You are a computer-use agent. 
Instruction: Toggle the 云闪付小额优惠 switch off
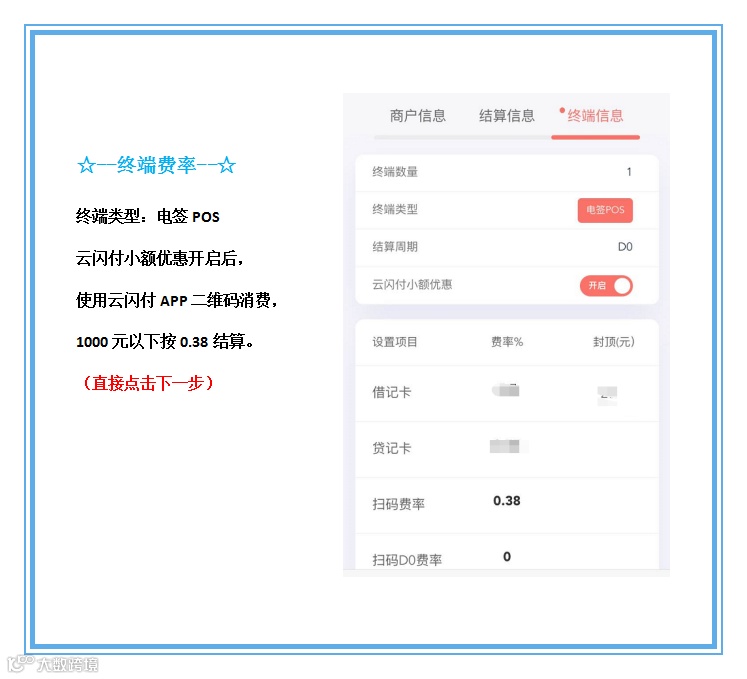tap(606, 286)
